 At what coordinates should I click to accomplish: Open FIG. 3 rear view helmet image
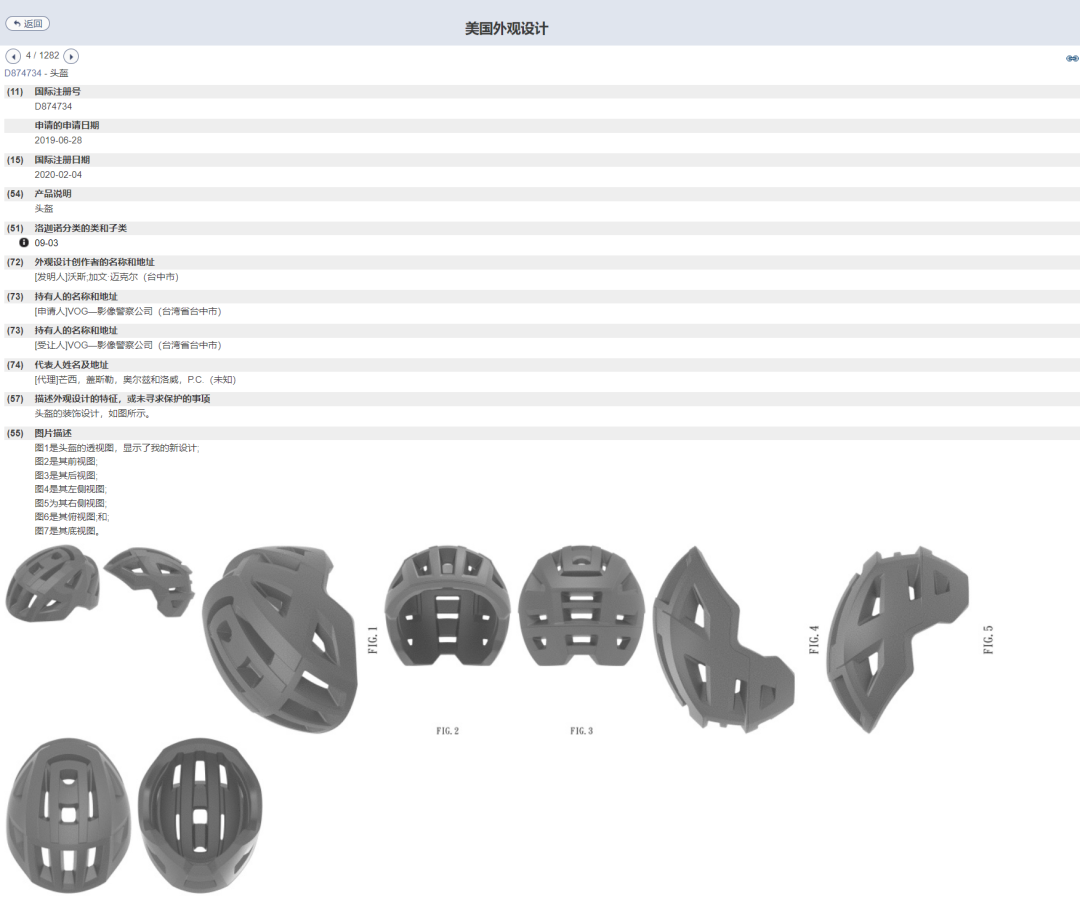click(582, 606)
